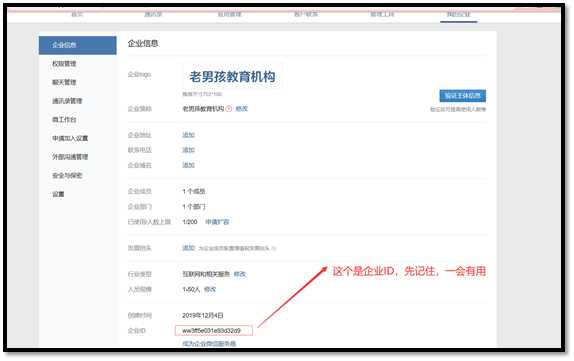Image resolution: width=574 pixels, height=361 pixels.
Task: Click the blue 验证主体信息 button
Action: pyautogui.click(x=463, y=96)
